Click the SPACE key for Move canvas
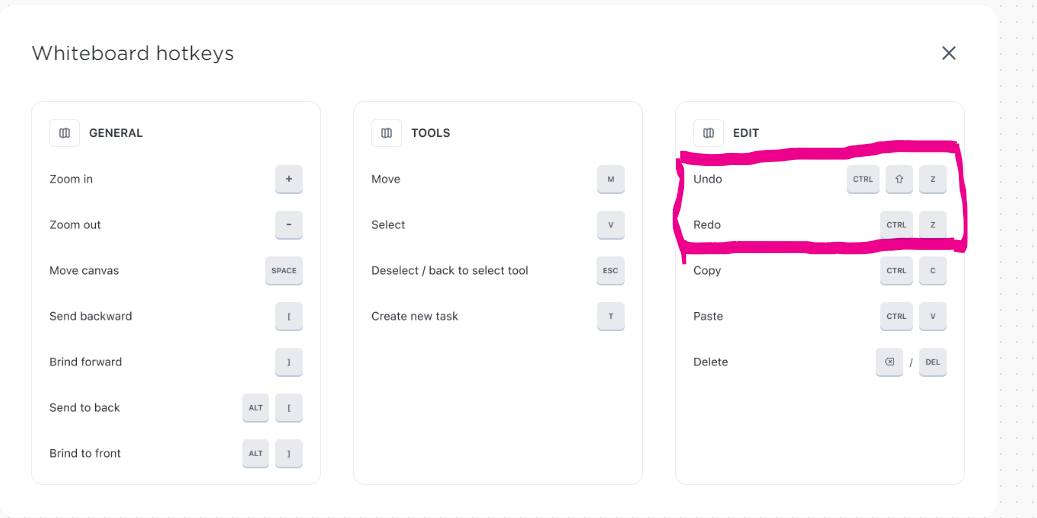Image resolution: width=1037 pixels, height=518 pixels. (284, 271)
